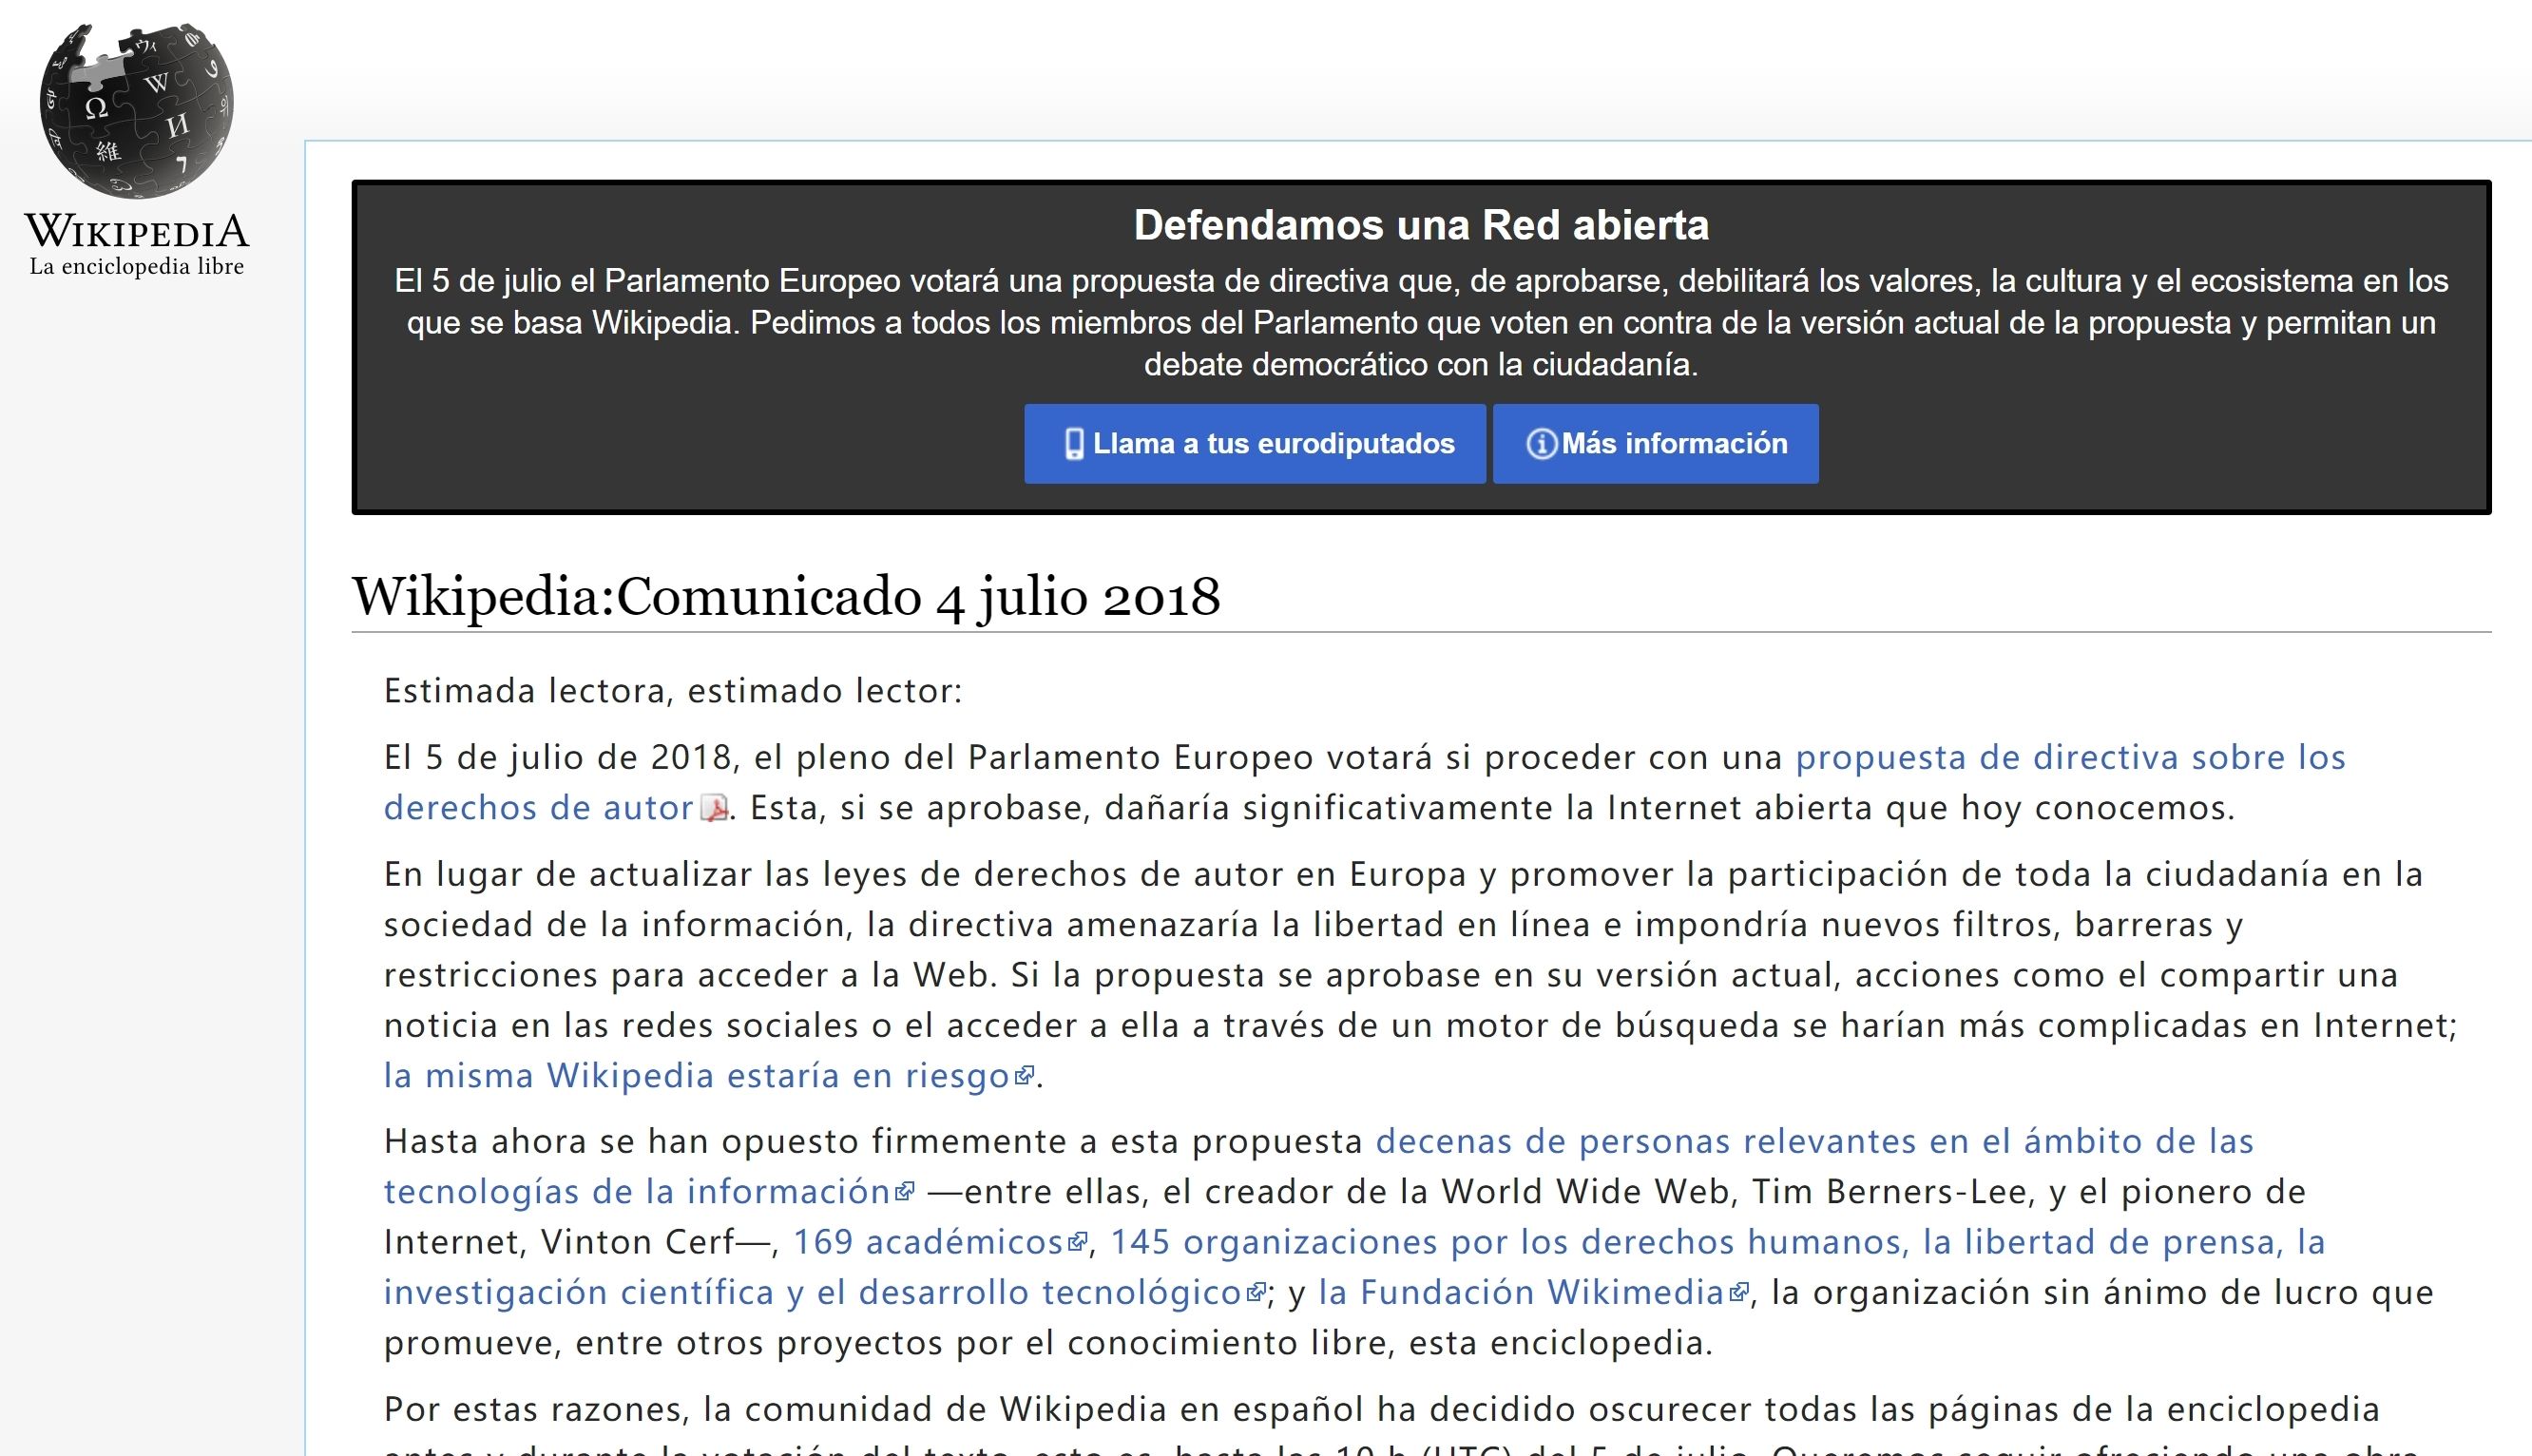This screenshot has width=2532, height=1456.
Task: Click the external-link icon after 'Fundación Wikimedia'
Action: point(1739,1292)
